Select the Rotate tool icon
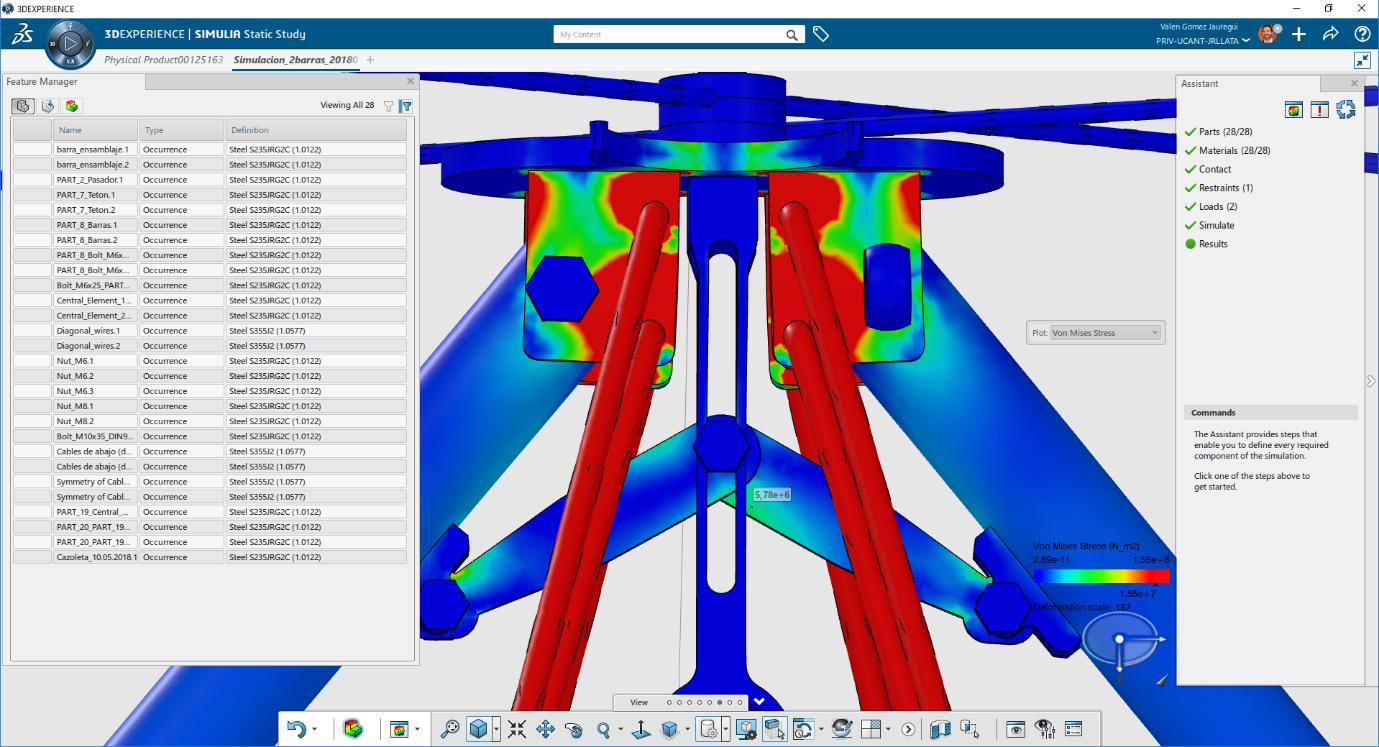 [574, 730]
